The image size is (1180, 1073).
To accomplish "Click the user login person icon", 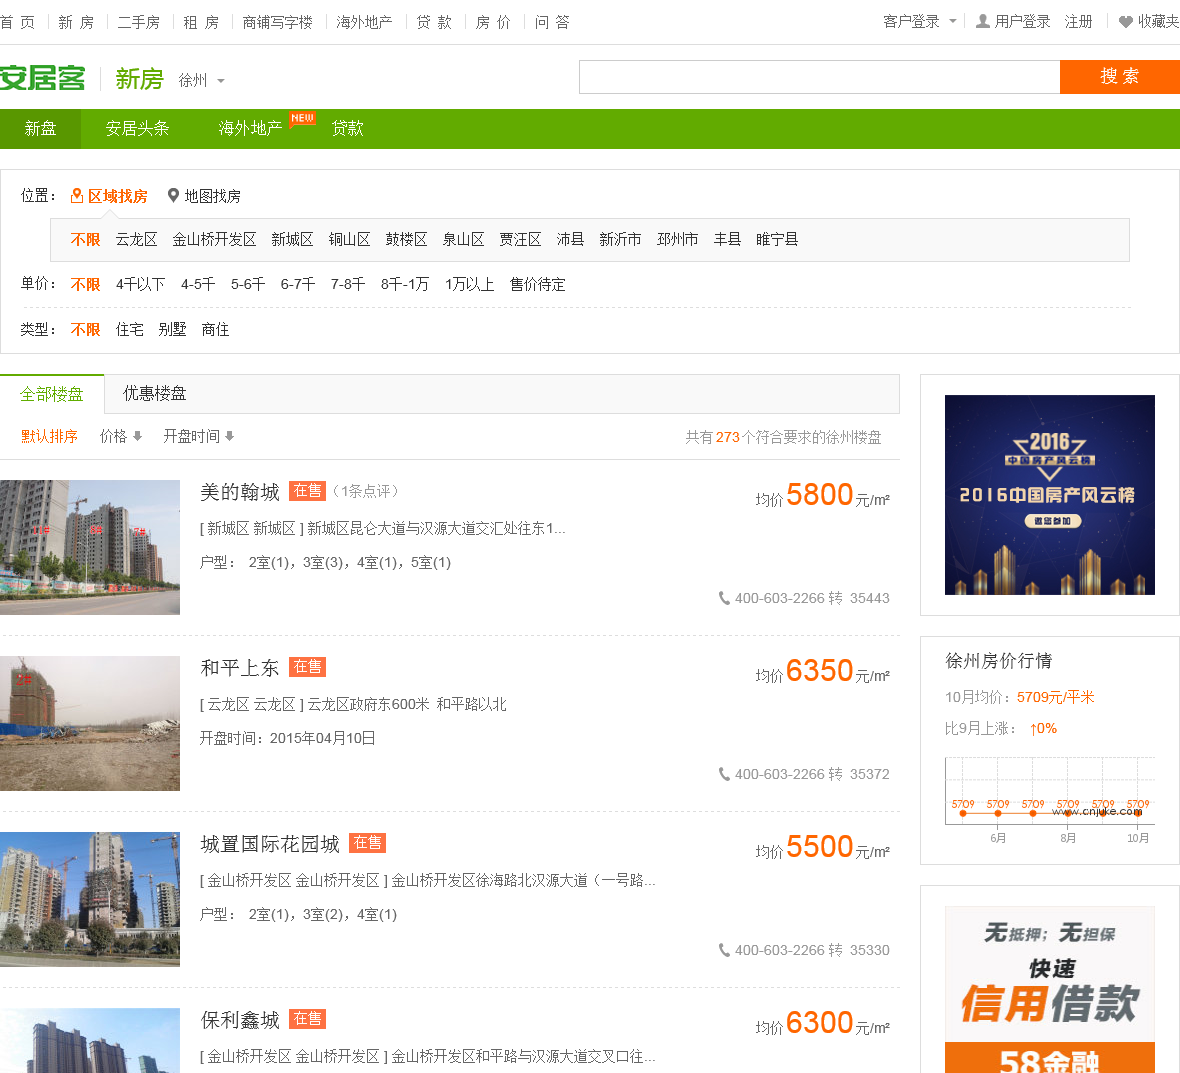I will click(982, 21).
